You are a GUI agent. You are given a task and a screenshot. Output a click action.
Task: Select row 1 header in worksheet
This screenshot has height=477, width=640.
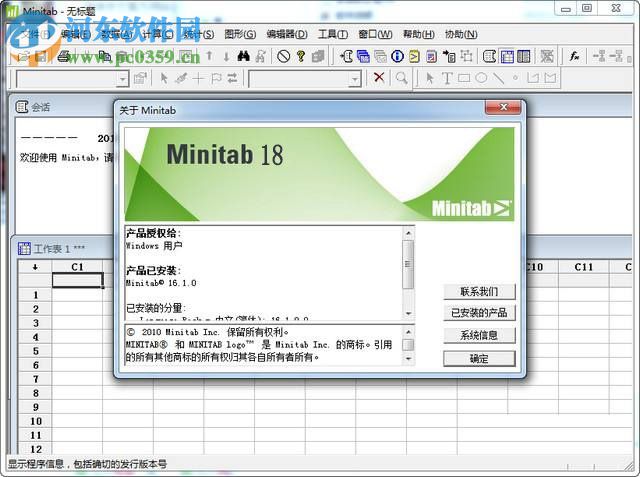point(36,295)
